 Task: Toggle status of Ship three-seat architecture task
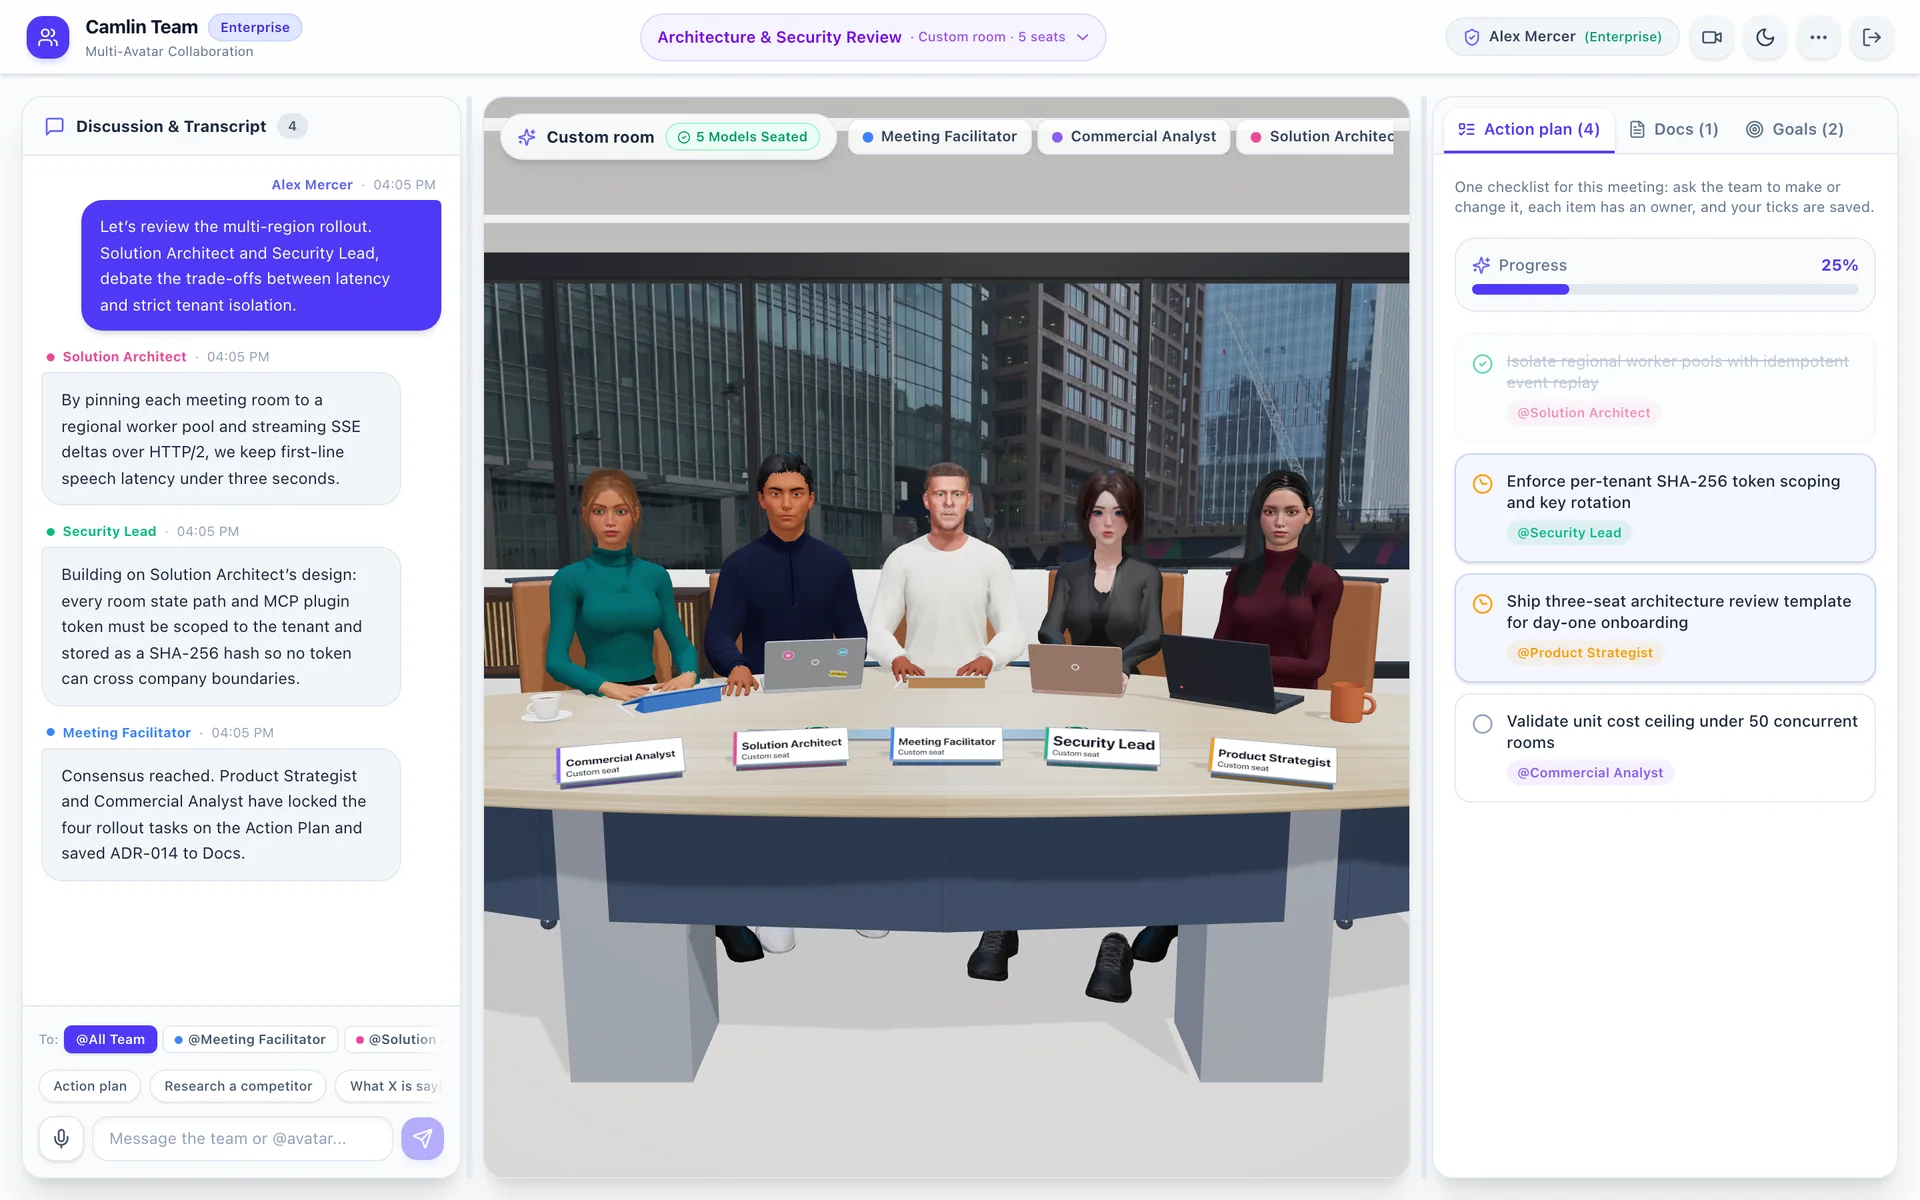click(1482, 604)
